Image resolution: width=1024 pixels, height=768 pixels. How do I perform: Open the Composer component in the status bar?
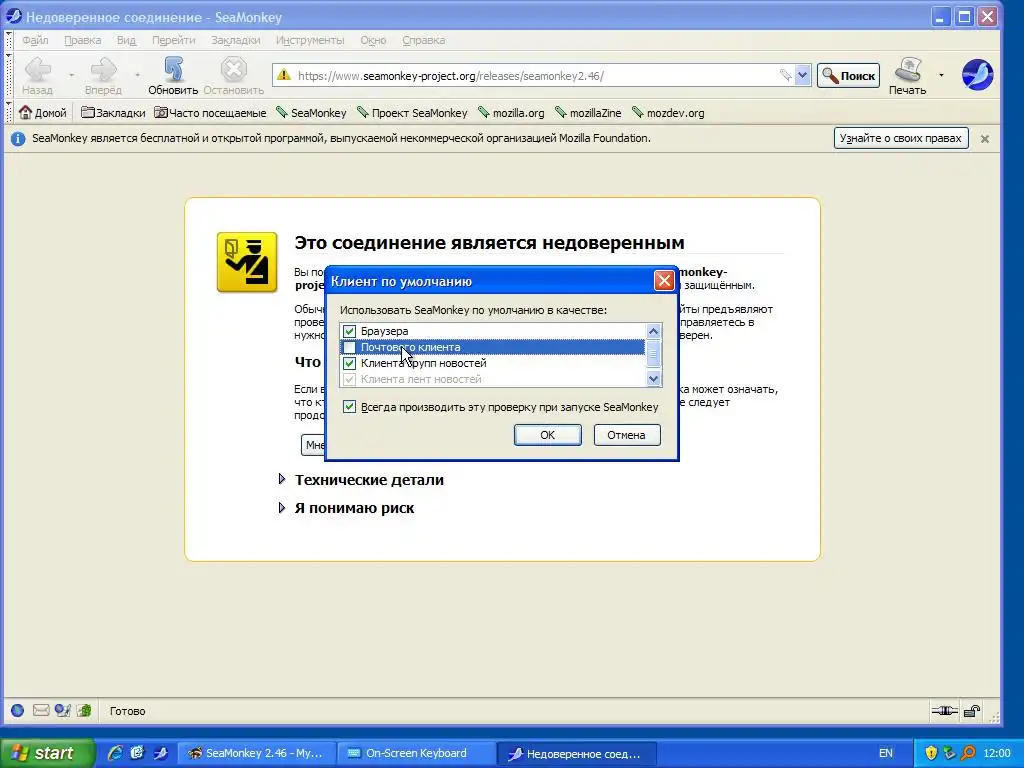63,711
